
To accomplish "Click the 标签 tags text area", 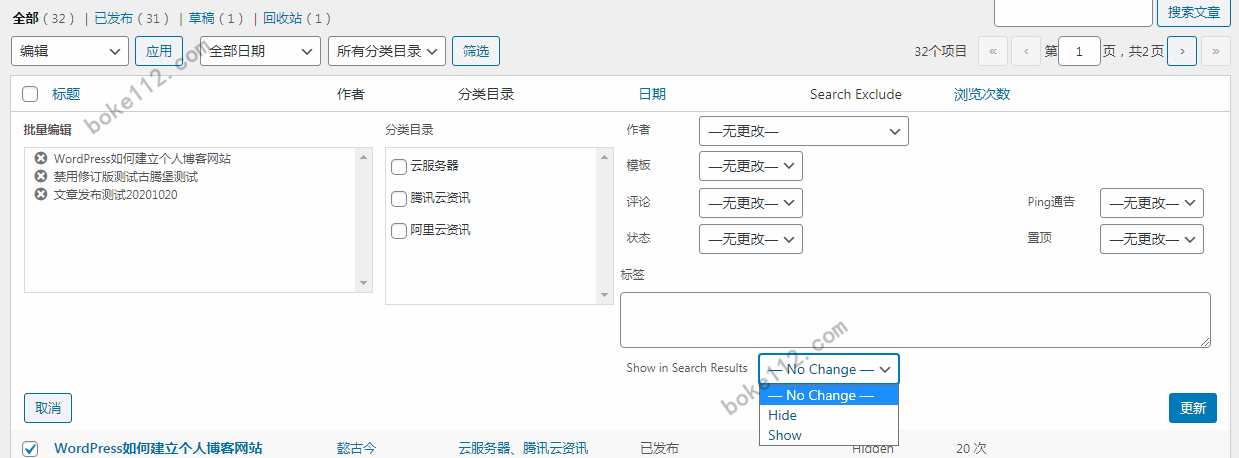I will [x=915, y=320].
